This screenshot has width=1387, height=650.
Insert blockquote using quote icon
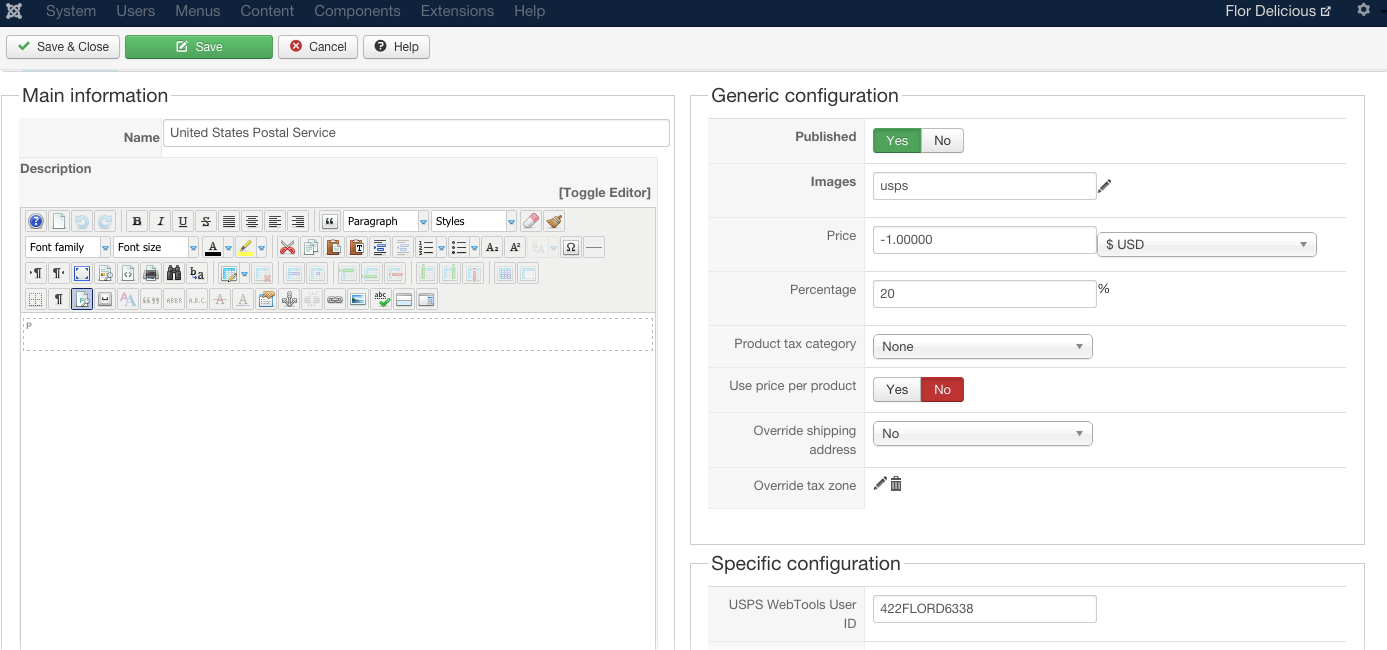pos(329,221)
